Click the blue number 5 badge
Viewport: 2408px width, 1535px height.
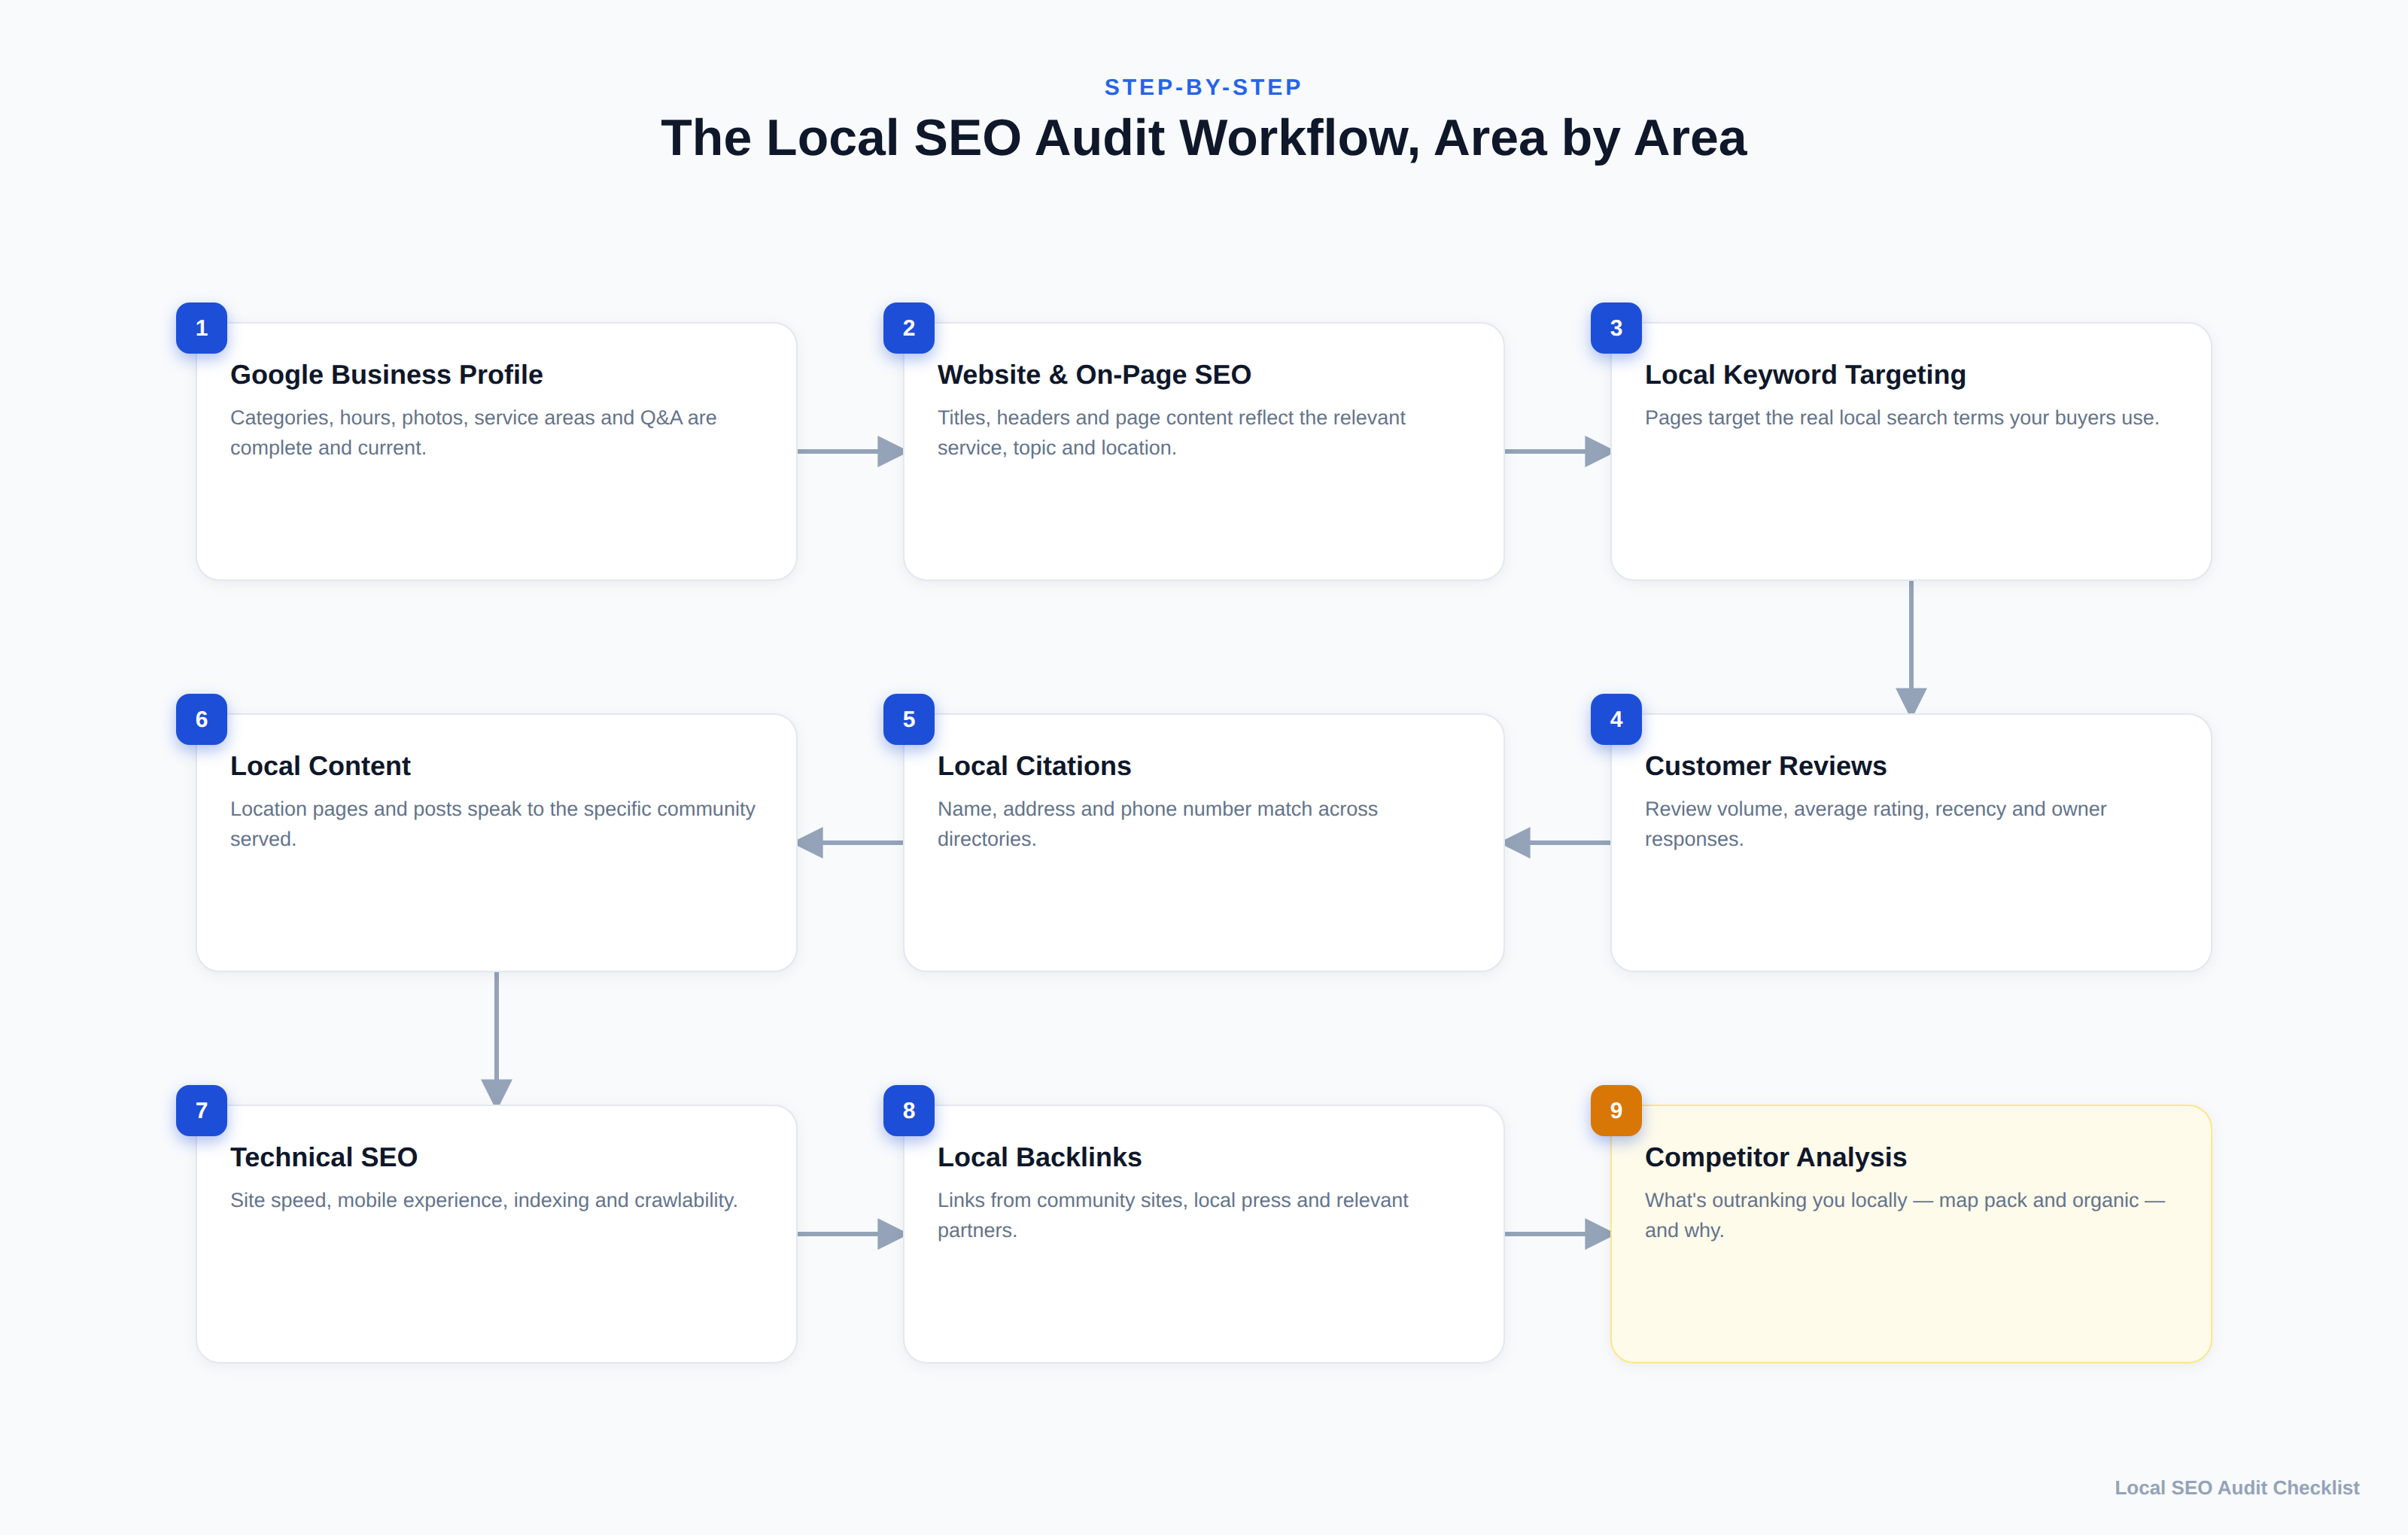[908, 718]
